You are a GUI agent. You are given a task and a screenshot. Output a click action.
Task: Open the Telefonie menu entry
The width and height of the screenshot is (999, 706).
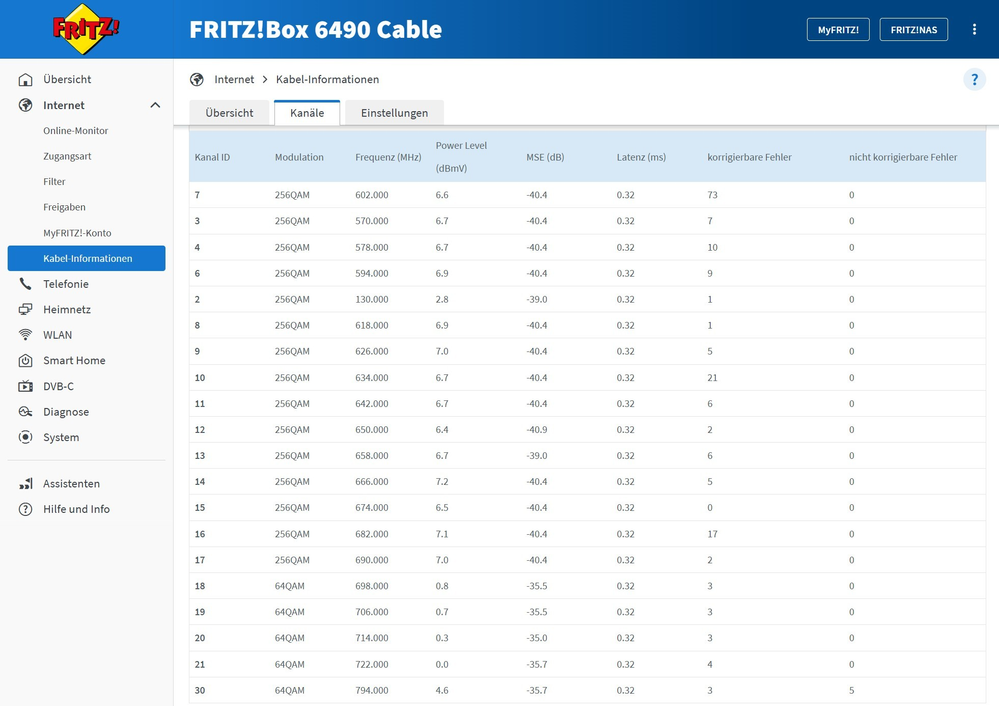66,284
